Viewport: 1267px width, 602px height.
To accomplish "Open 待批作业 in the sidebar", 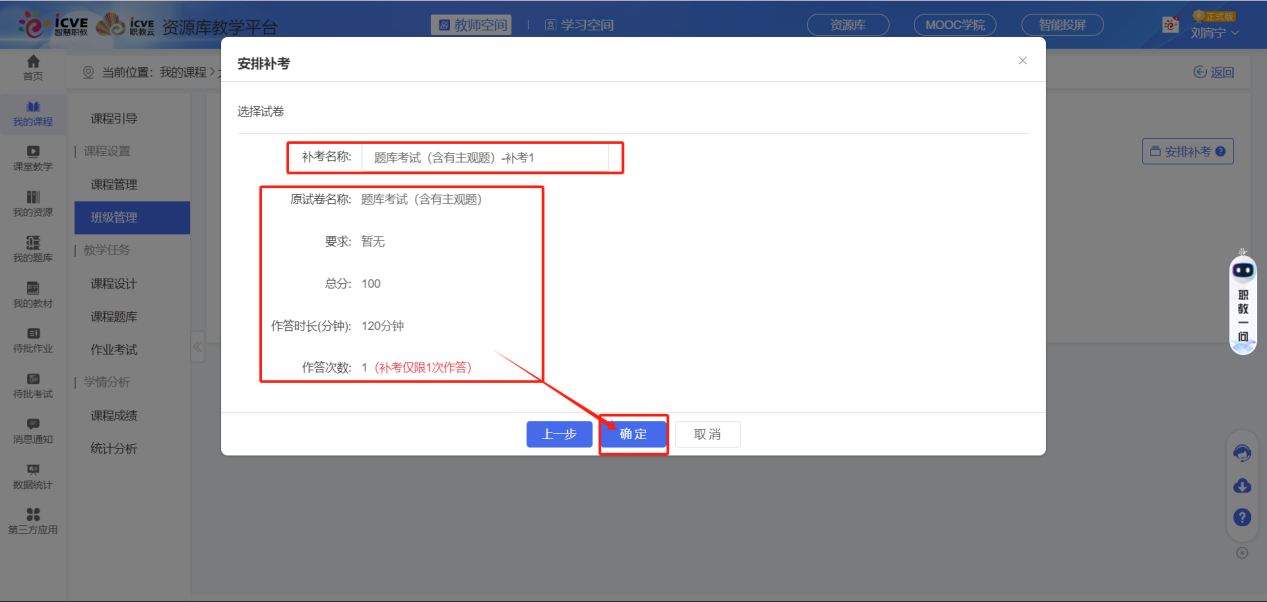I will coord(33,340).
